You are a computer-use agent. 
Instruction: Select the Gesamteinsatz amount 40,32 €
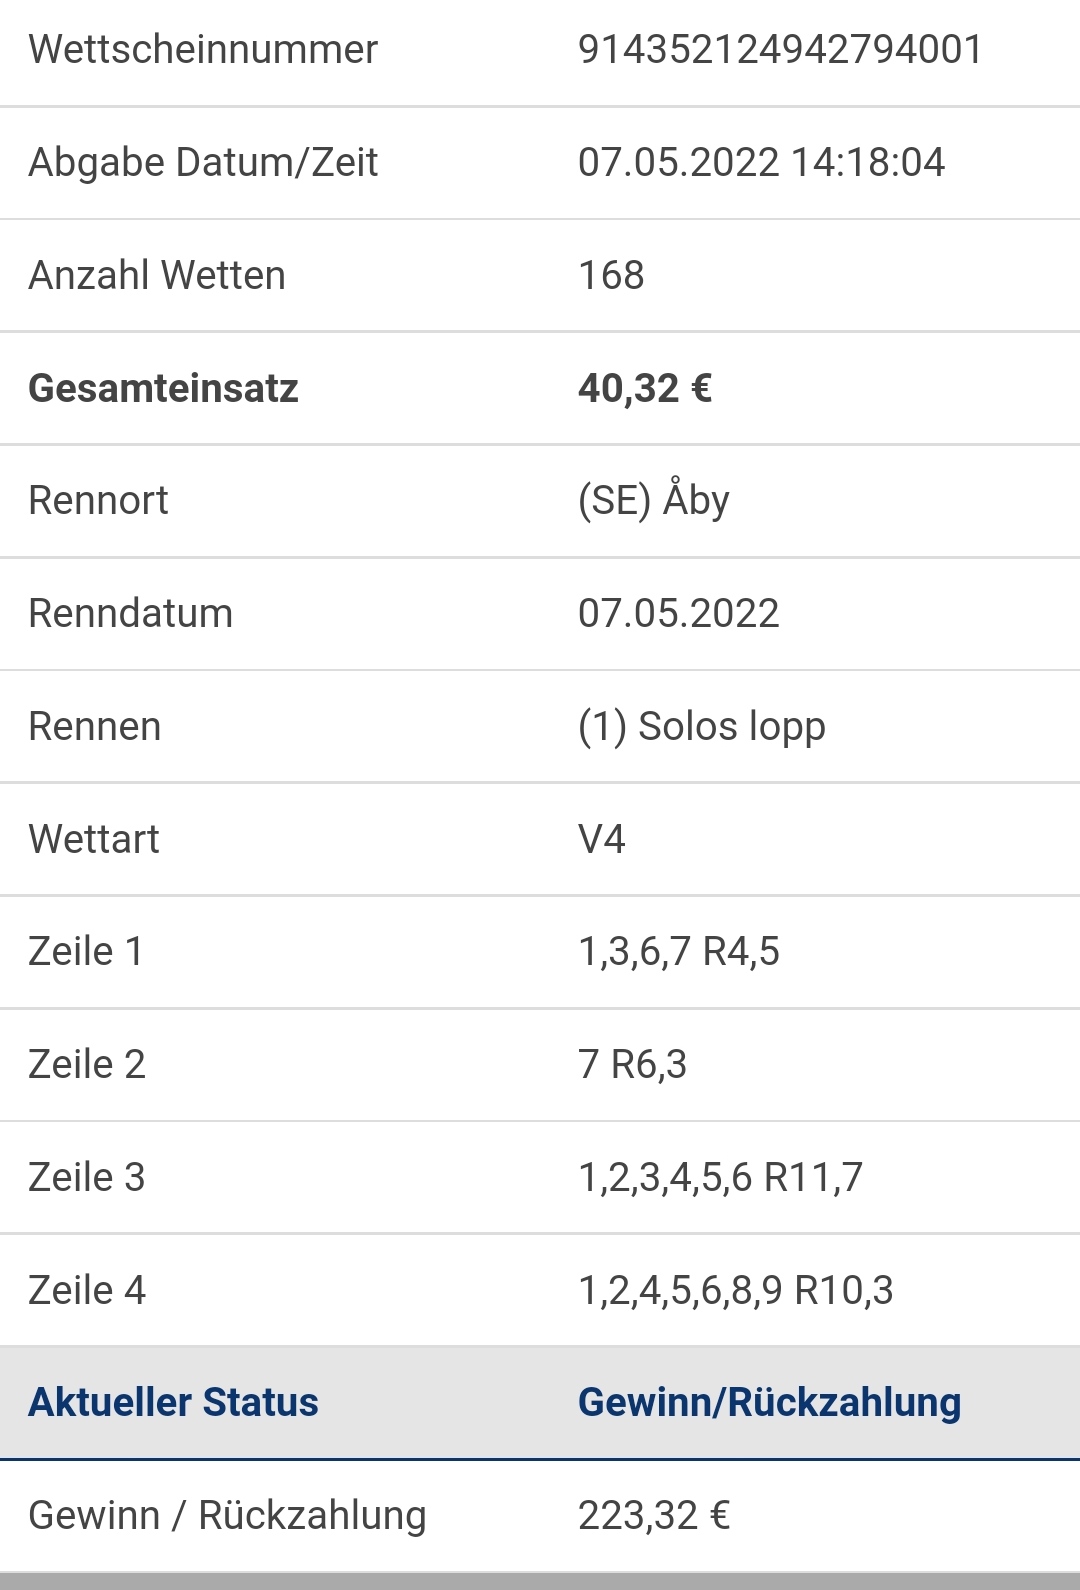click(645, 388)
